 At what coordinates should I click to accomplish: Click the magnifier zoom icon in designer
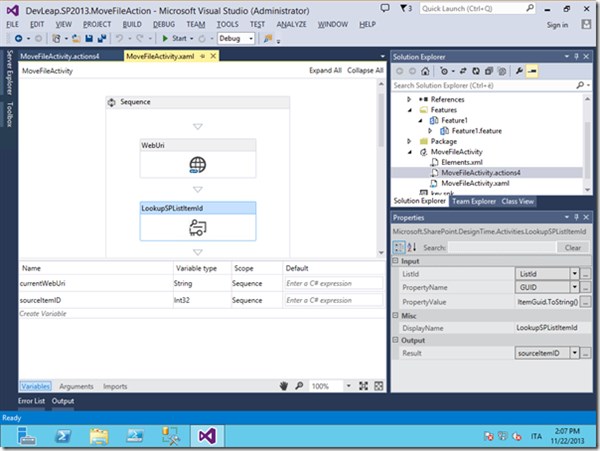(299, 386)
